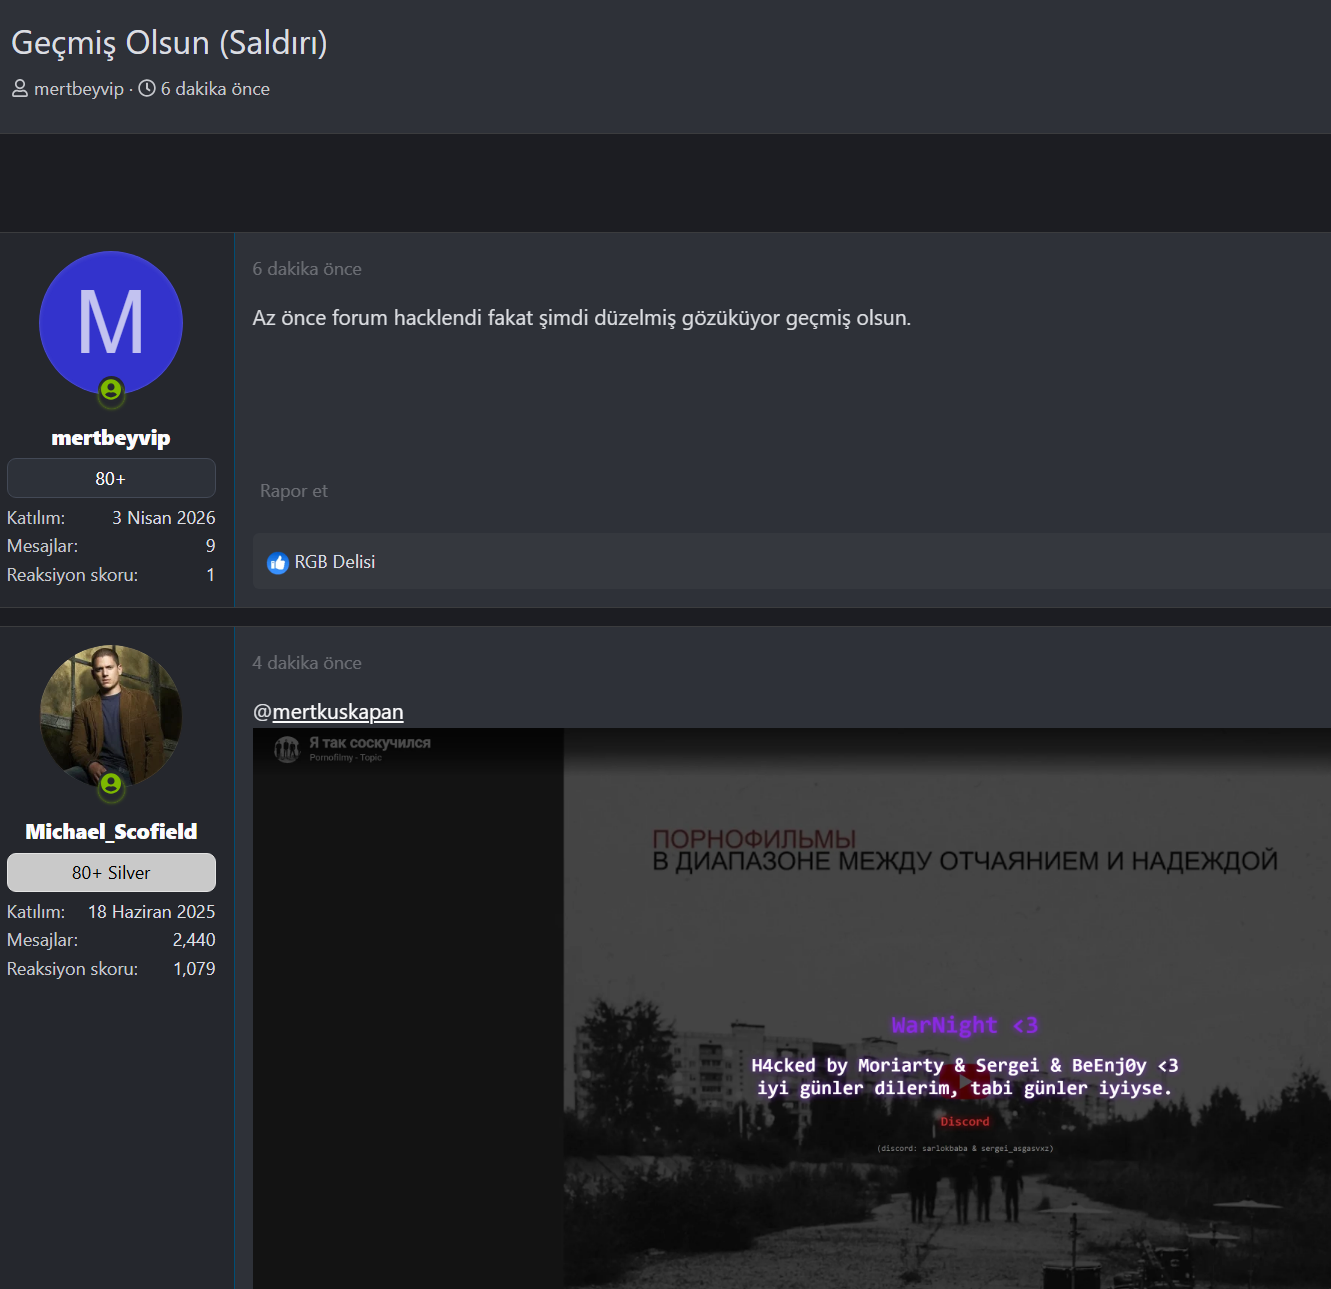Viewport: 1331px width, 1289px height.
Task: Open the '6 dakika önce' thread timestamp in header
Action: [215, 89]
